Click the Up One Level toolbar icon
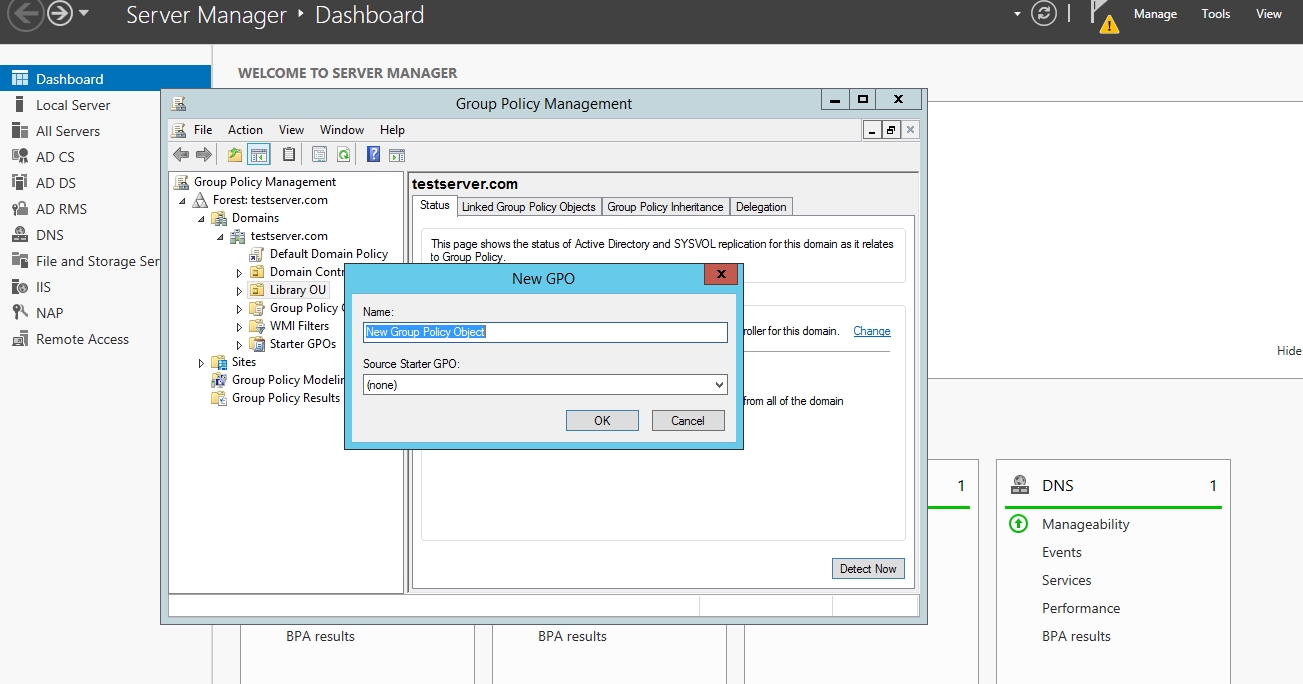Image resolution: width=1303 pixels, height=684 pixels. coord(235,154)
